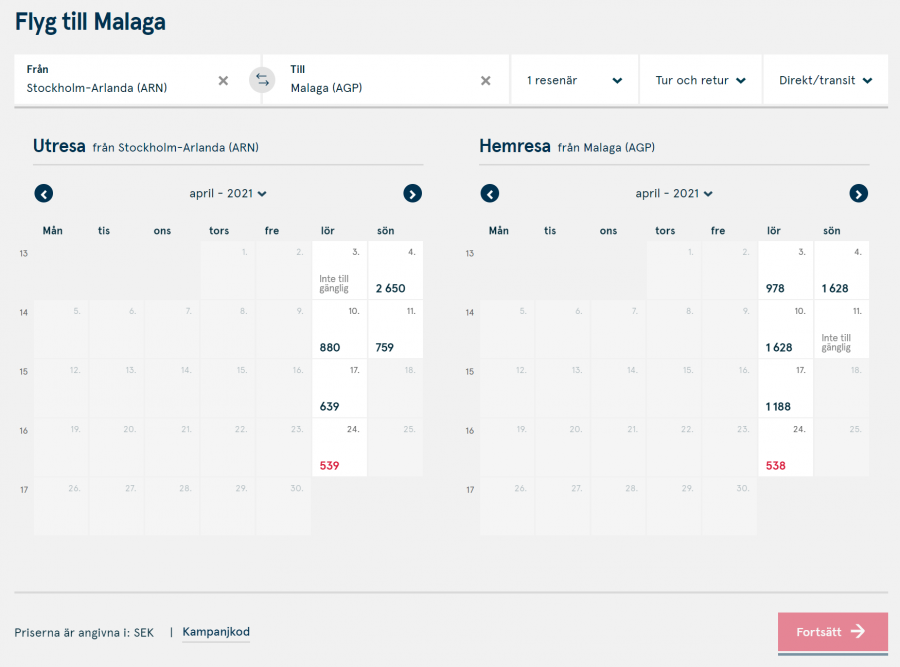Choose outbound April 11 priced 759
The width and height of the screenshot is (900, 667).
tap(395, 330)
